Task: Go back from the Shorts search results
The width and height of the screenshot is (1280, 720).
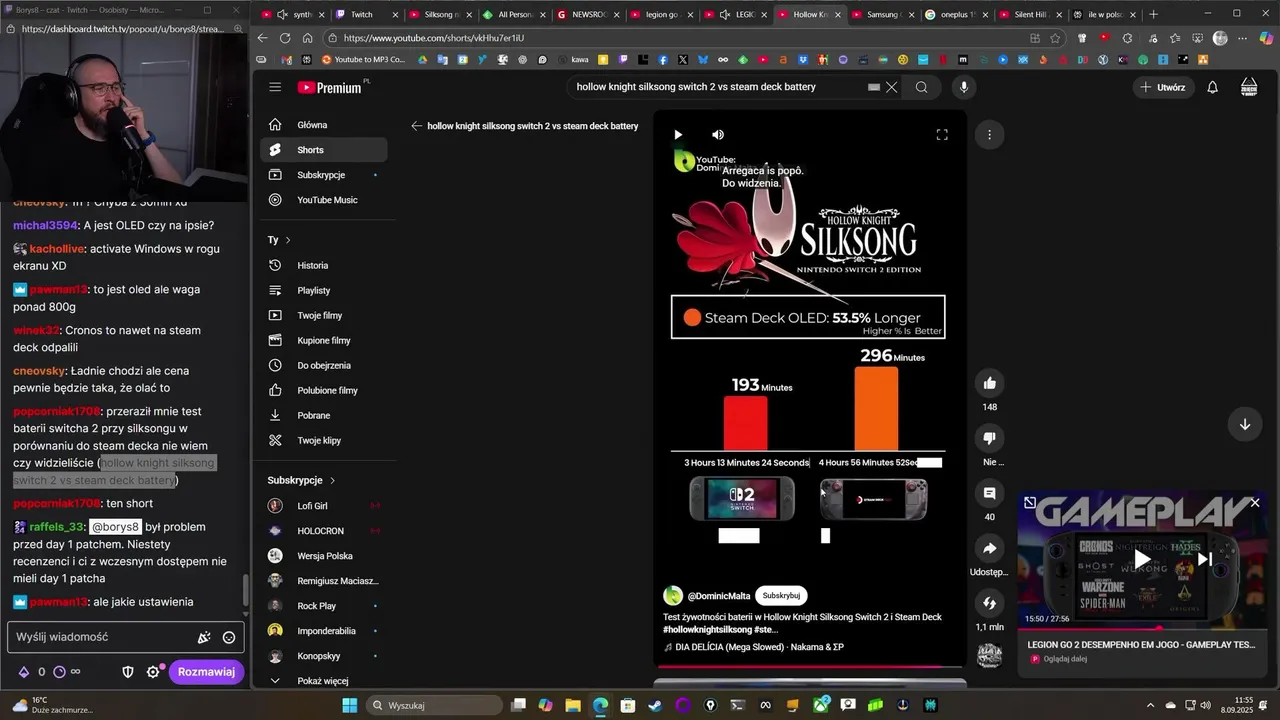Action: tap(416, 126)
